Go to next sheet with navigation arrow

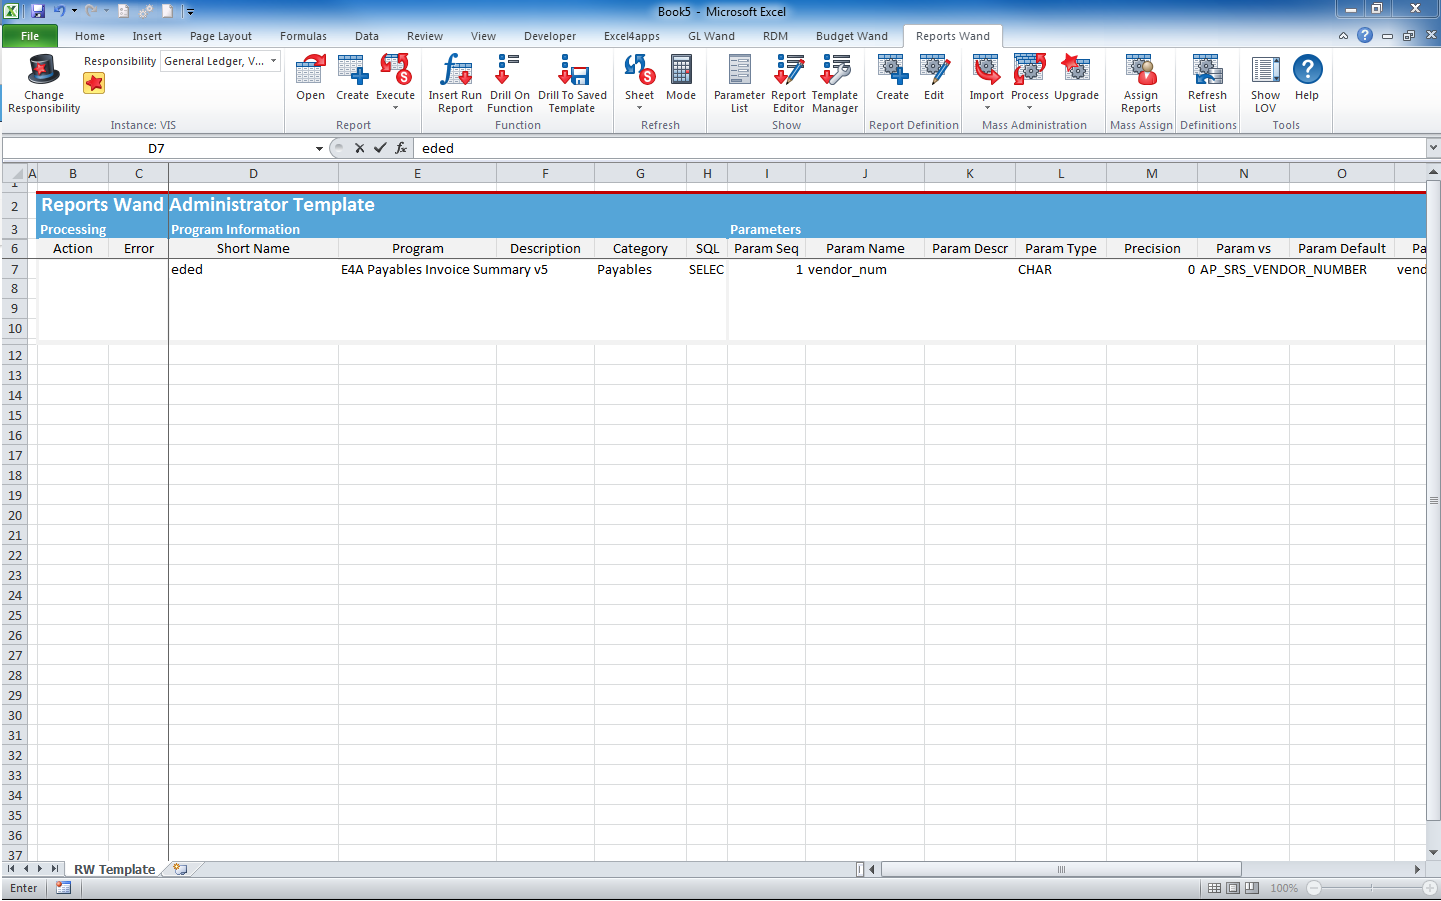pyautogui.click(x=40, y=869)
